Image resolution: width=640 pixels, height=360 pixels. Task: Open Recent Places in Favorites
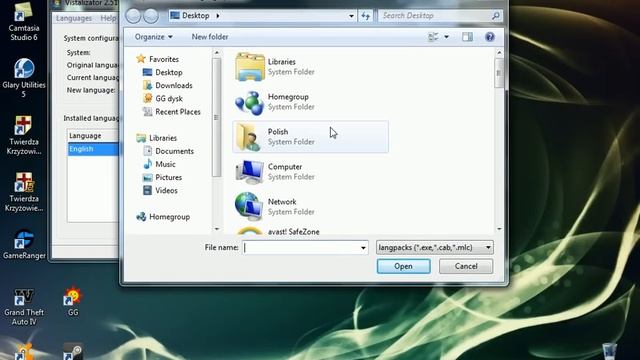coord(178,111)
